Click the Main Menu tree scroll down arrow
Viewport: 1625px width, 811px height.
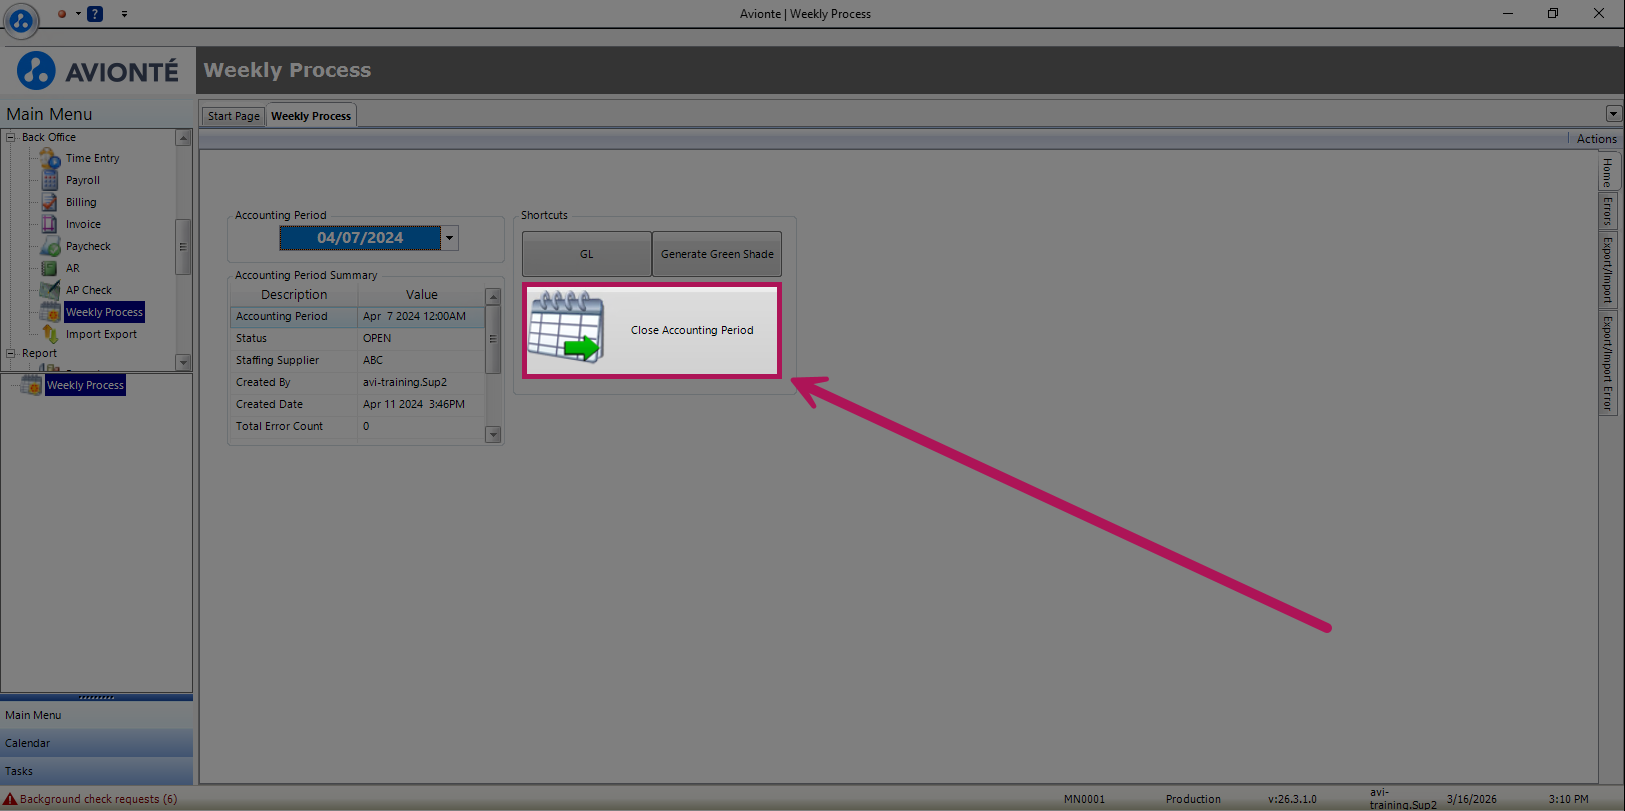pos(183,362)
